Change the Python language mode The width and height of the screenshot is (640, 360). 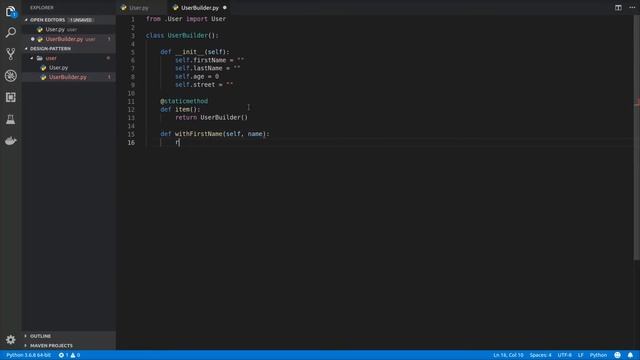(x=598, y=355)
